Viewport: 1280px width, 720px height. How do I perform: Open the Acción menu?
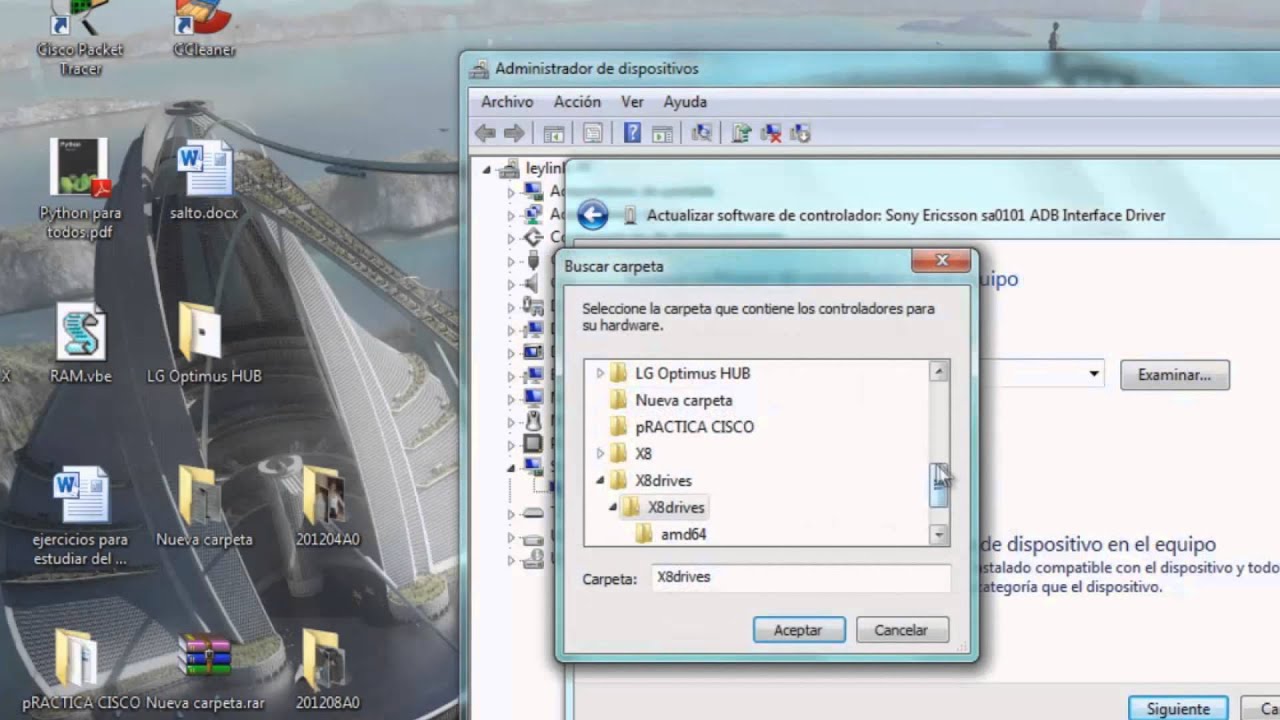577,102
